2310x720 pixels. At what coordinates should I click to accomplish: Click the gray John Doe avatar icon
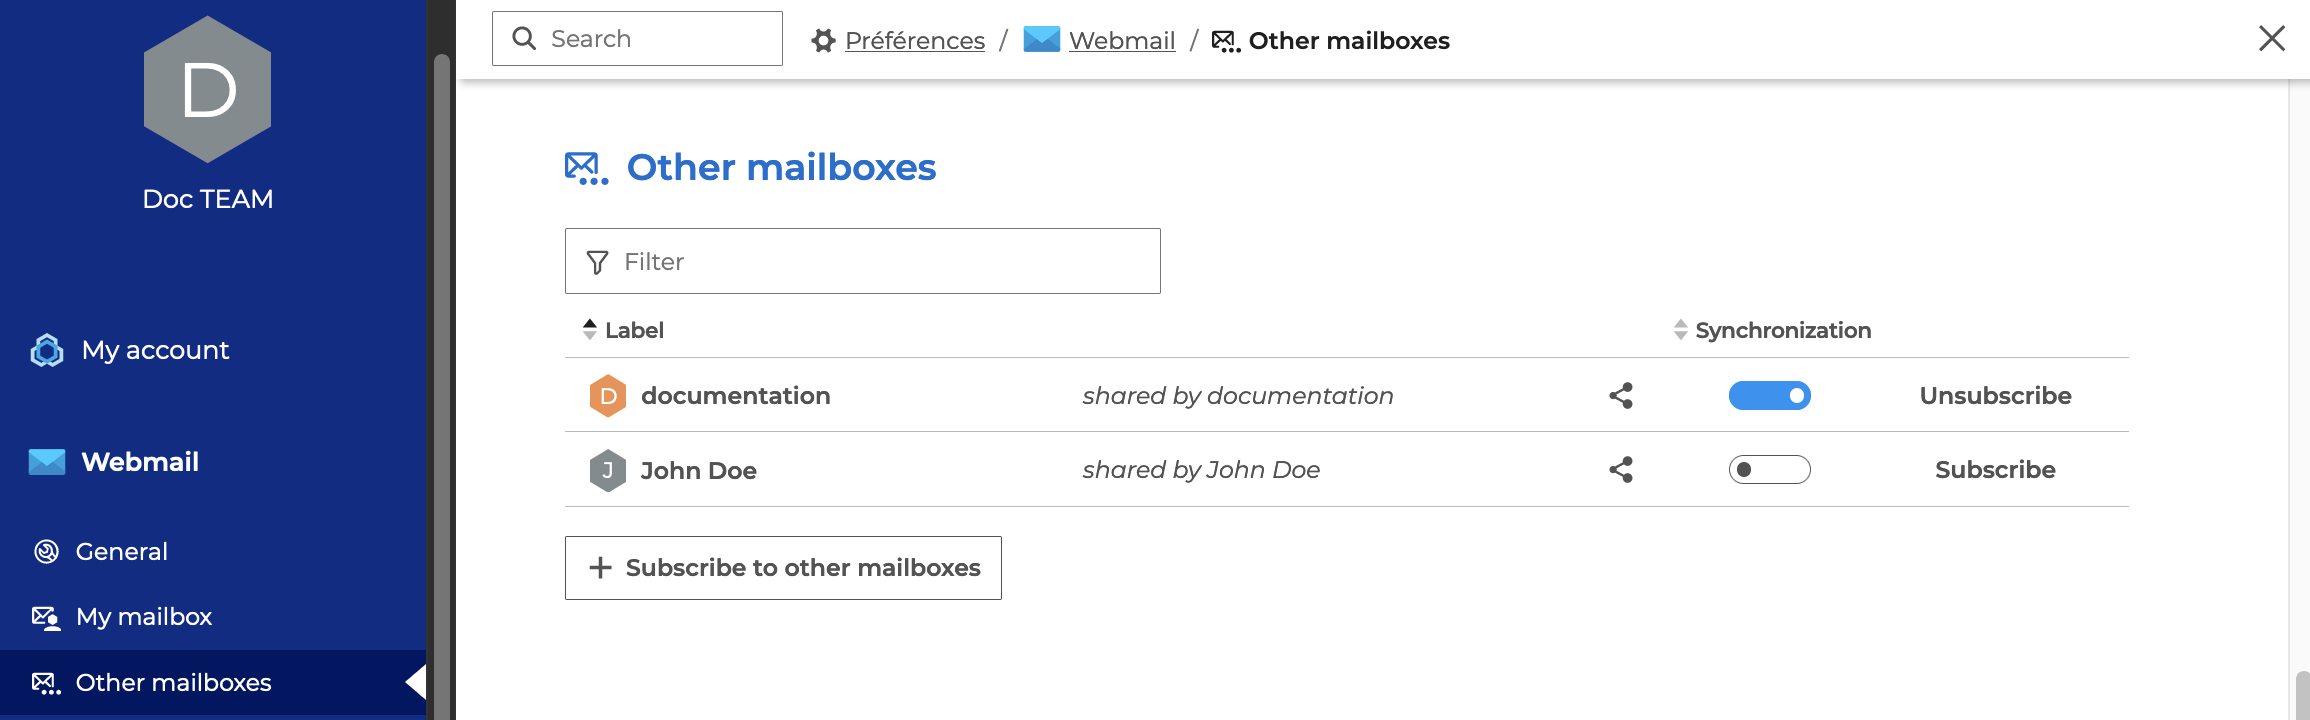tap(608, 470)
